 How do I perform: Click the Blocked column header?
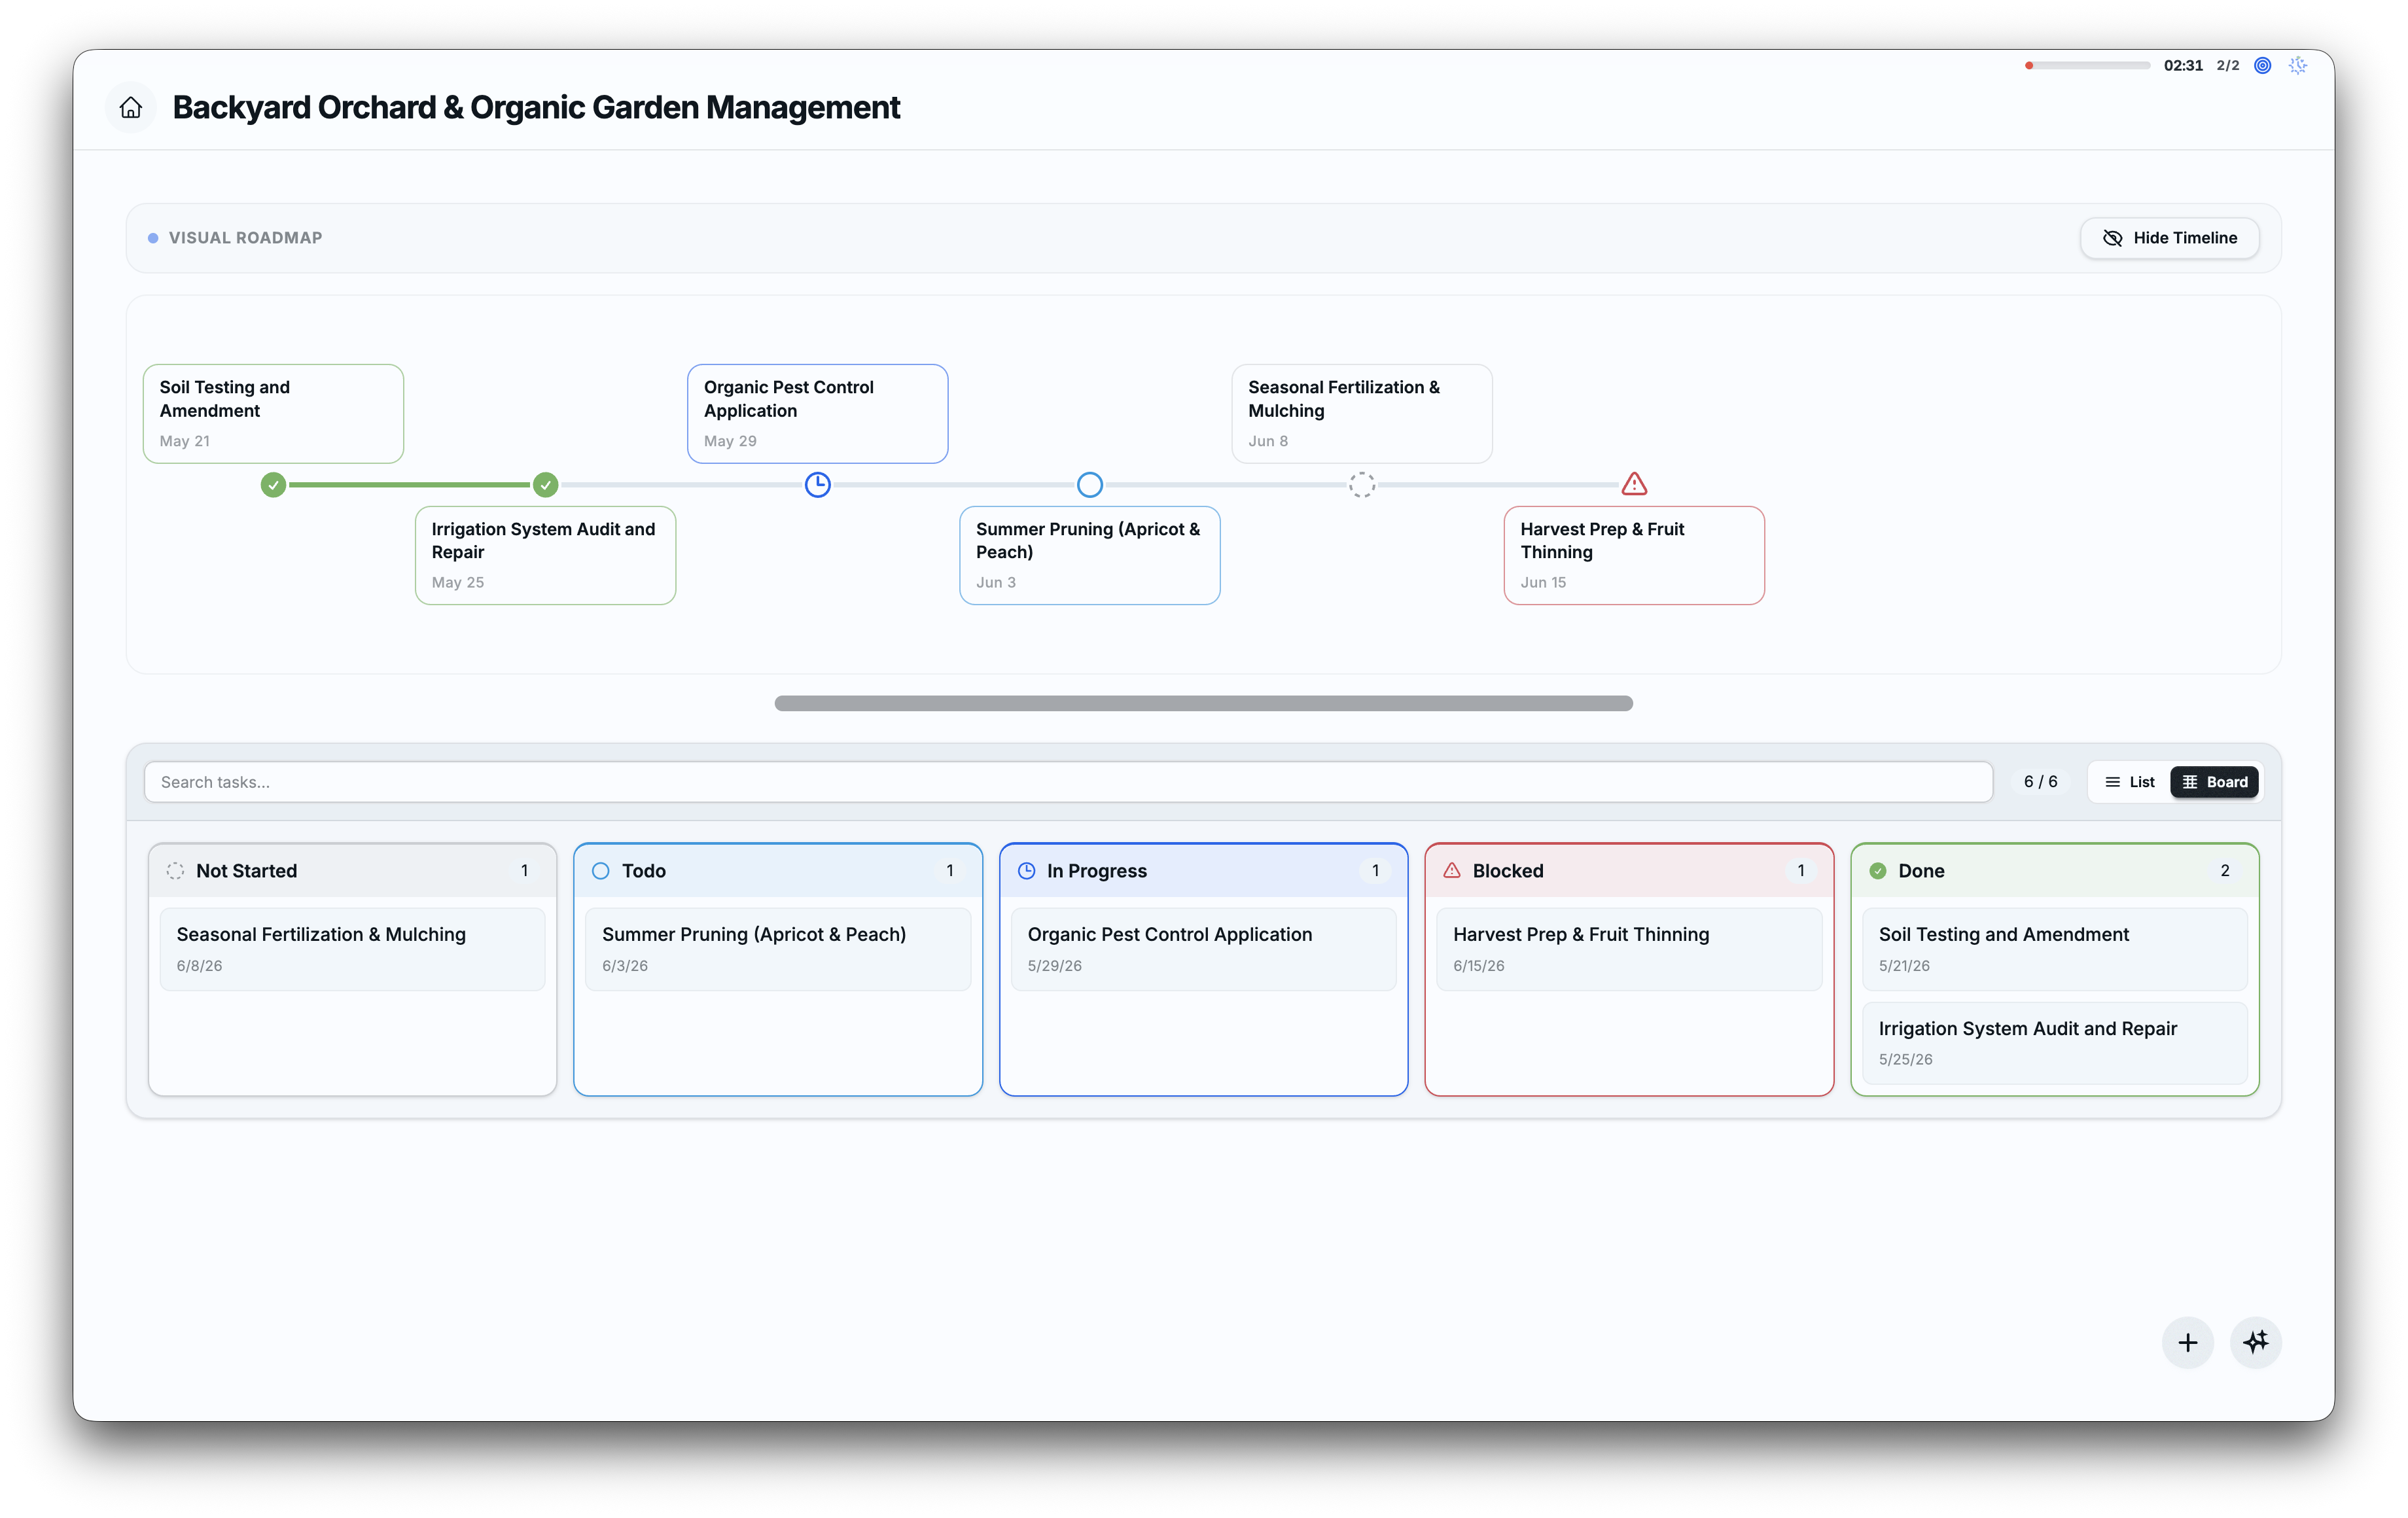[1629, 871]
